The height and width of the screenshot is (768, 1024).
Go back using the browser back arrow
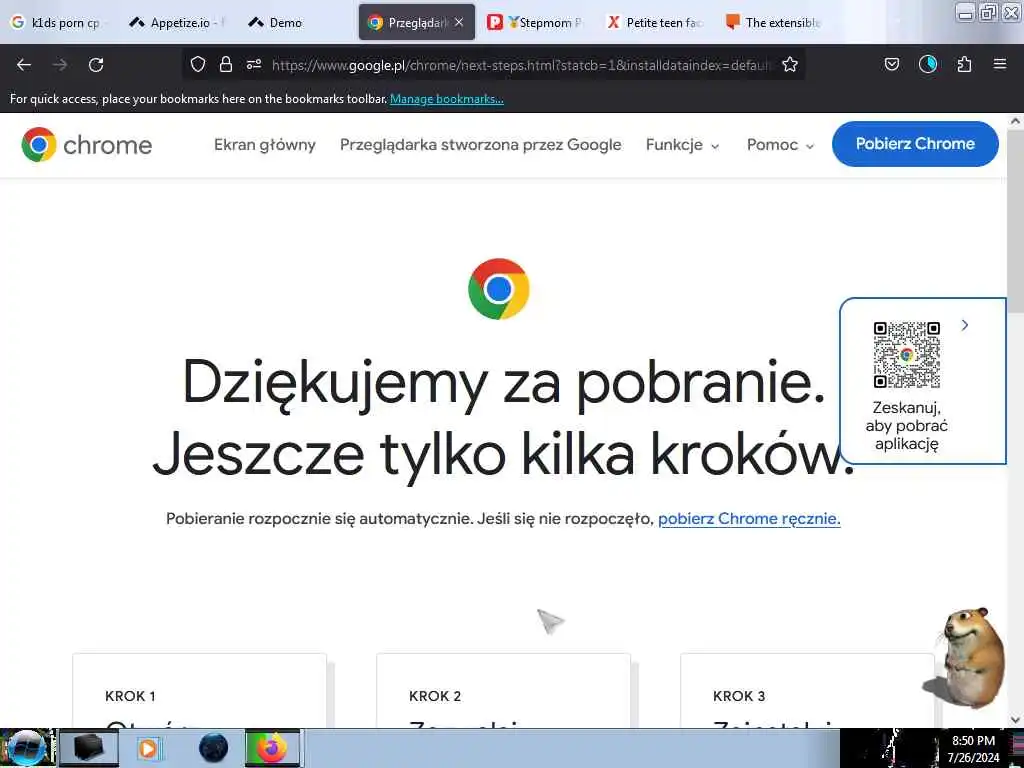(x=24, y=65)
